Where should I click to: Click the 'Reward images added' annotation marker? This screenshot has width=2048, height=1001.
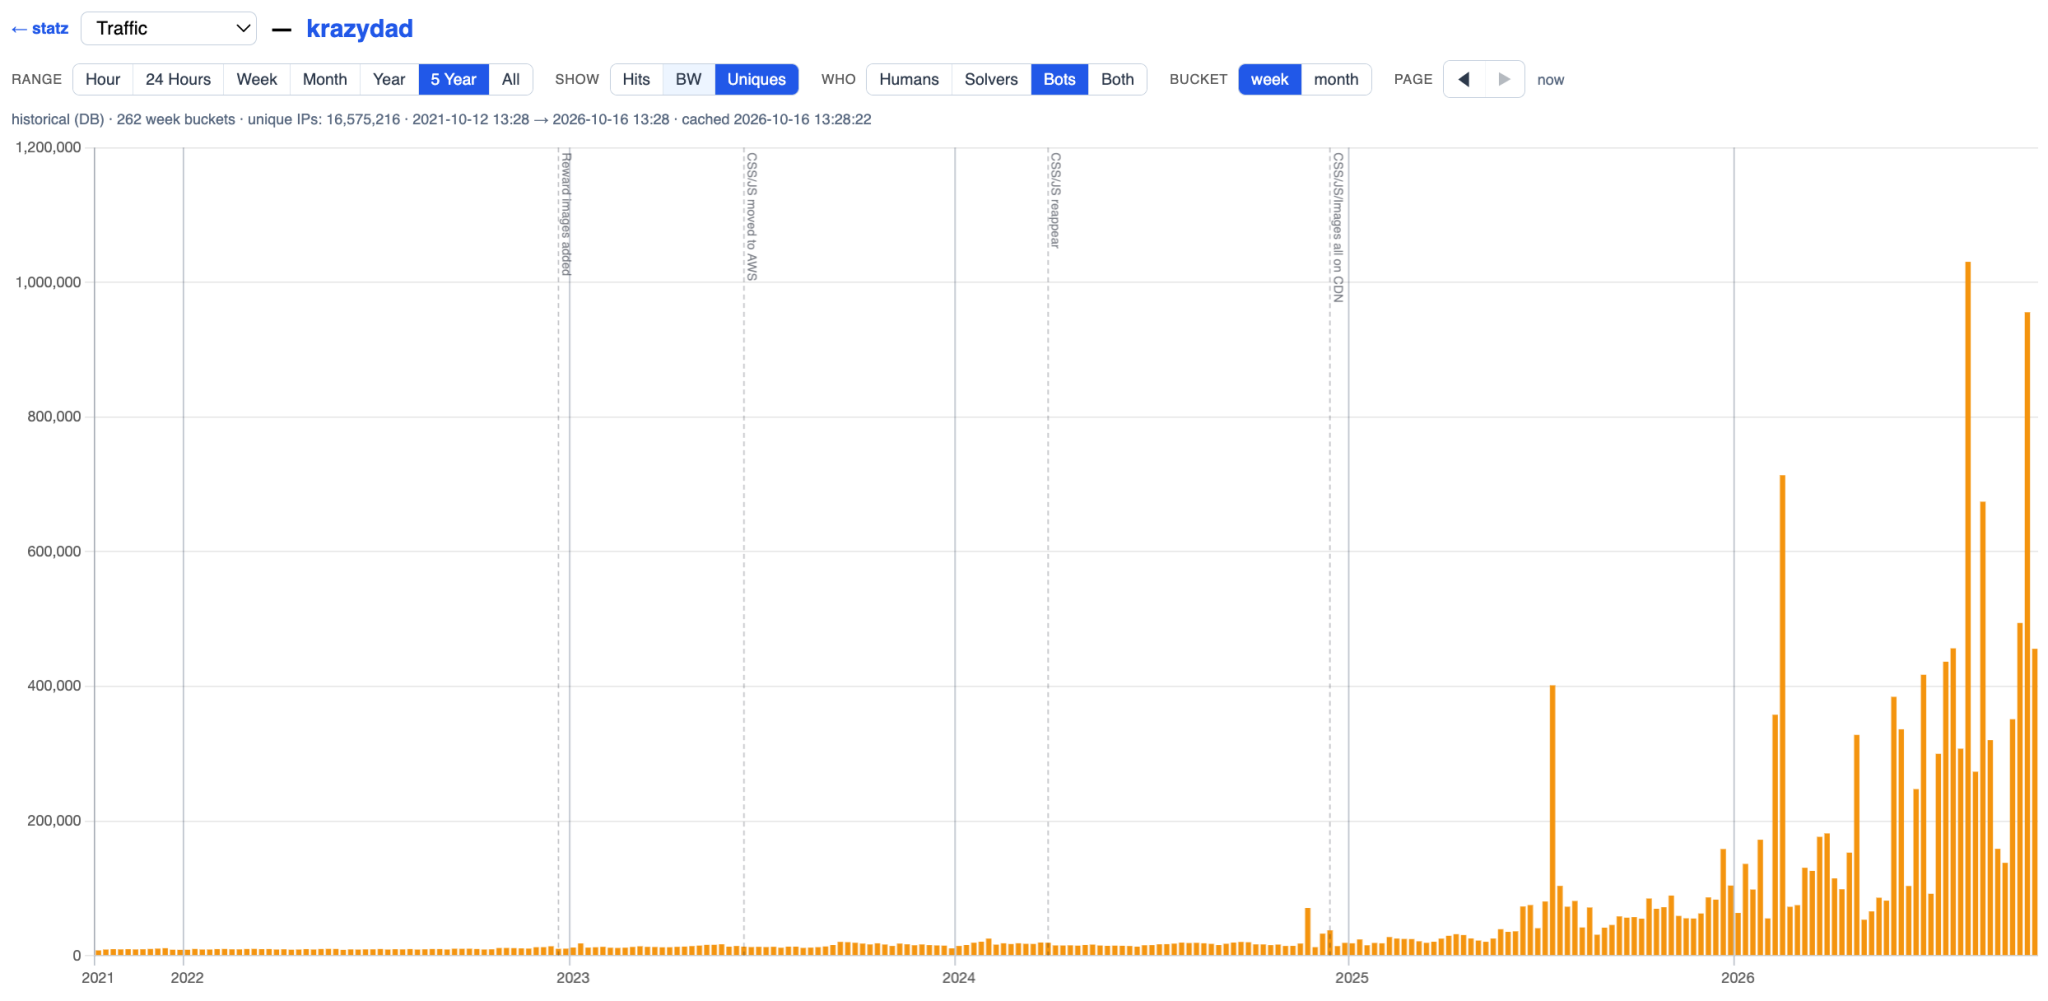coord(566,214)
